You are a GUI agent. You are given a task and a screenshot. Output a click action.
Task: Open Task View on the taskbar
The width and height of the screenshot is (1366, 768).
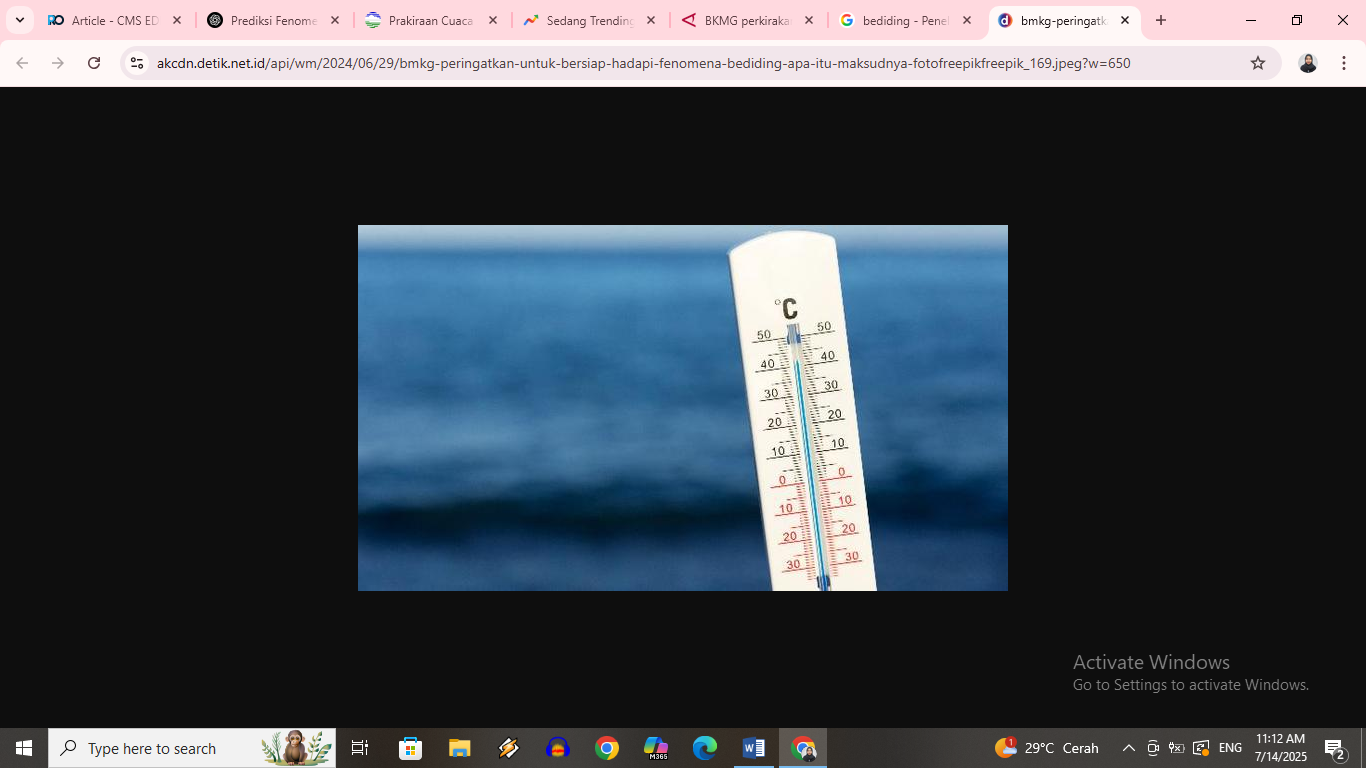360,748
